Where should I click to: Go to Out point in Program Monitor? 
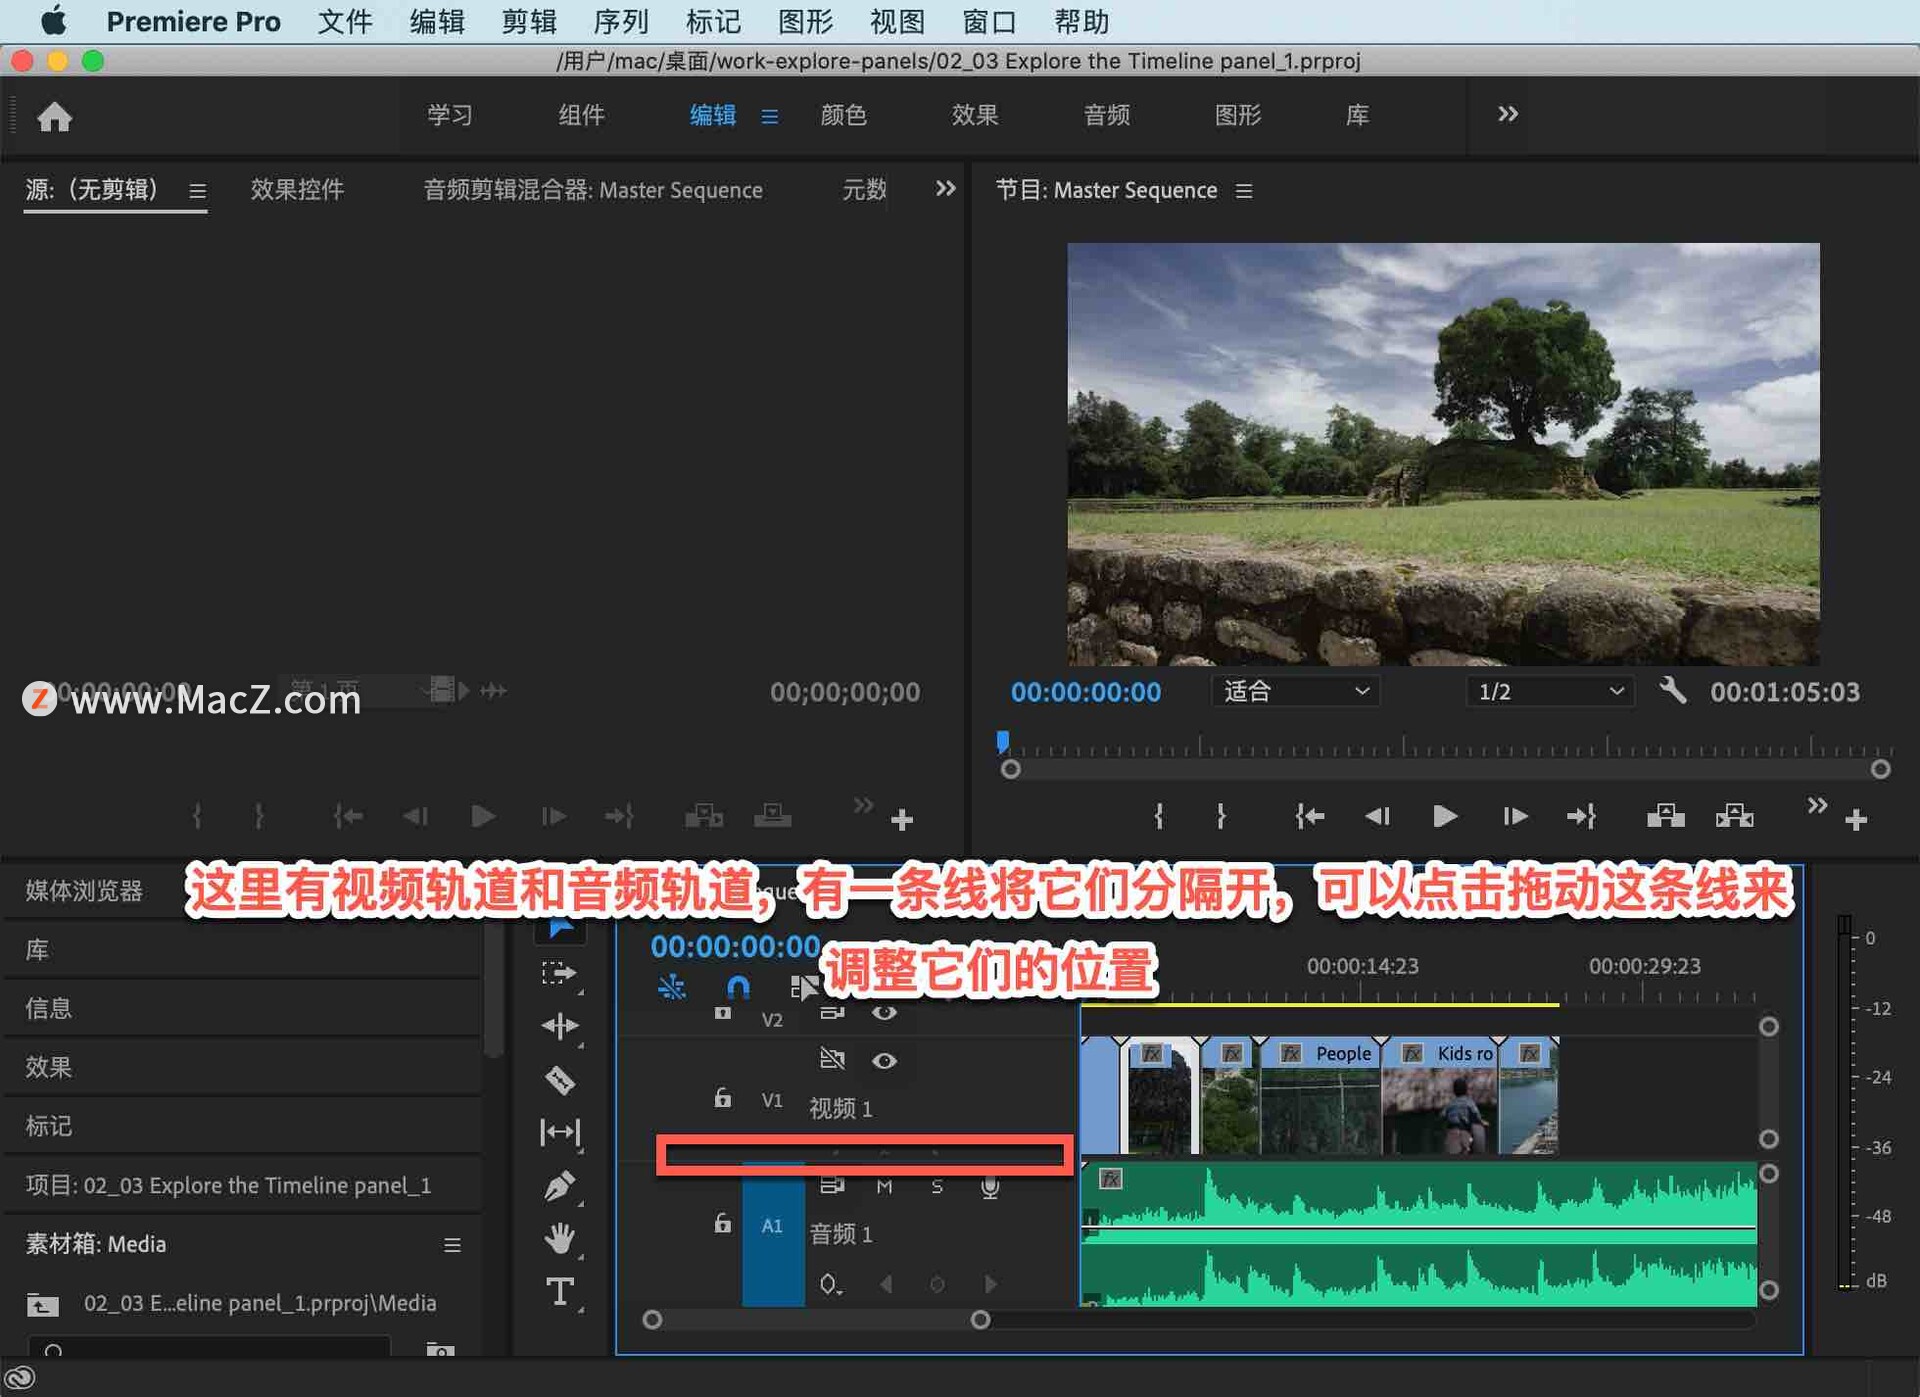(x=1581, y=817)
